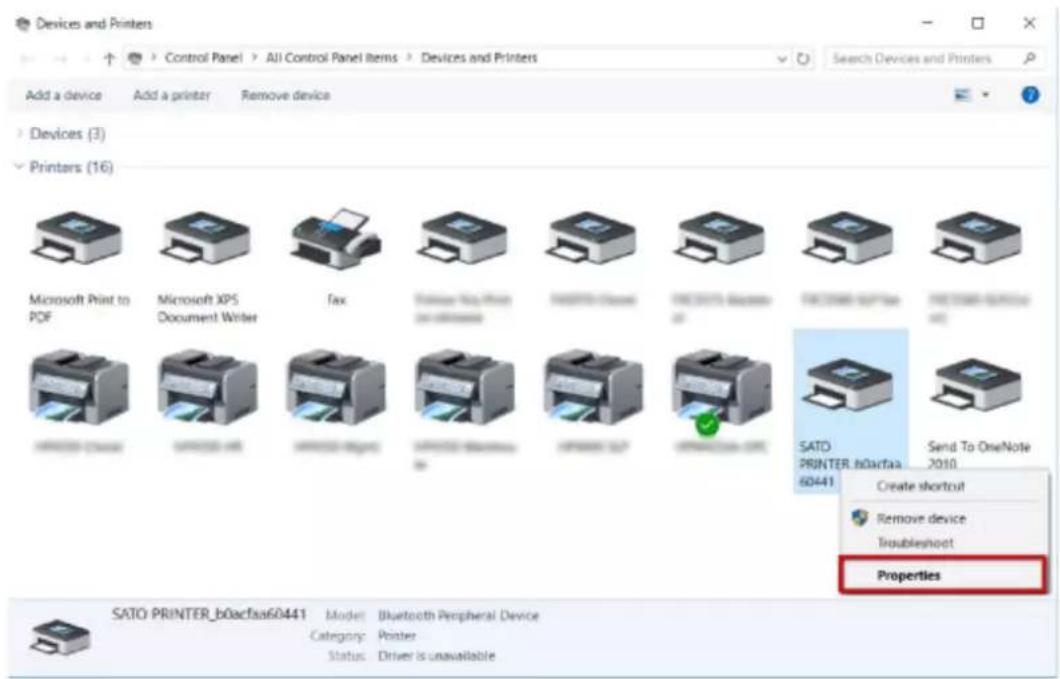
Task: Open Help with the blue question mark
Action: [1030, 95]
